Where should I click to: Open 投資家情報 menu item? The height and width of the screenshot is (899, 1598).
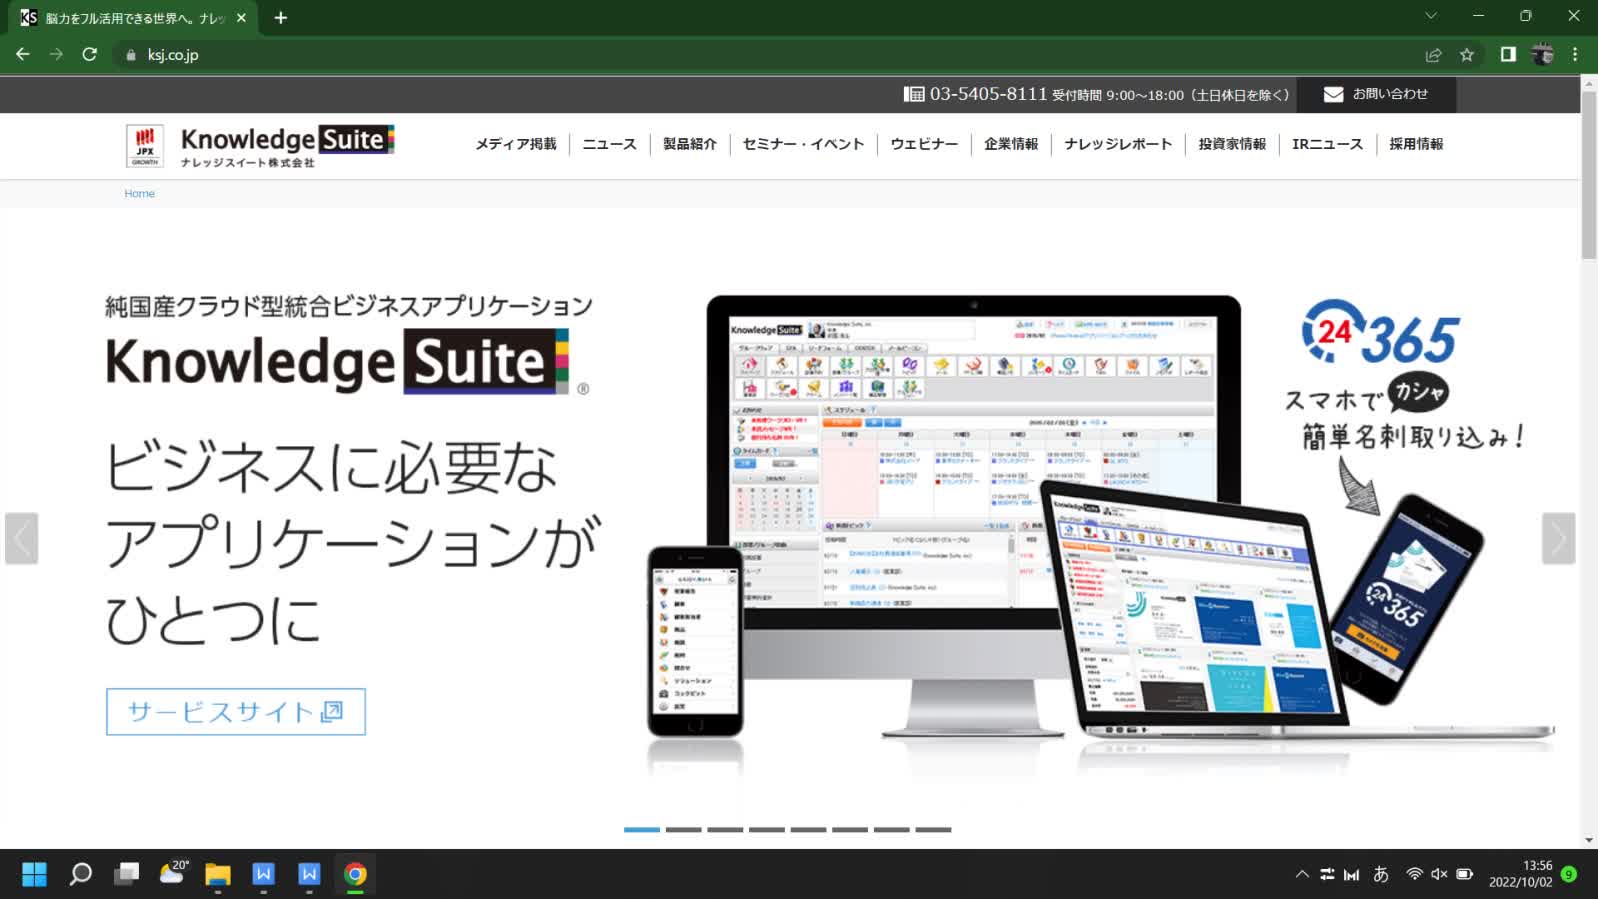(1232, 144)
